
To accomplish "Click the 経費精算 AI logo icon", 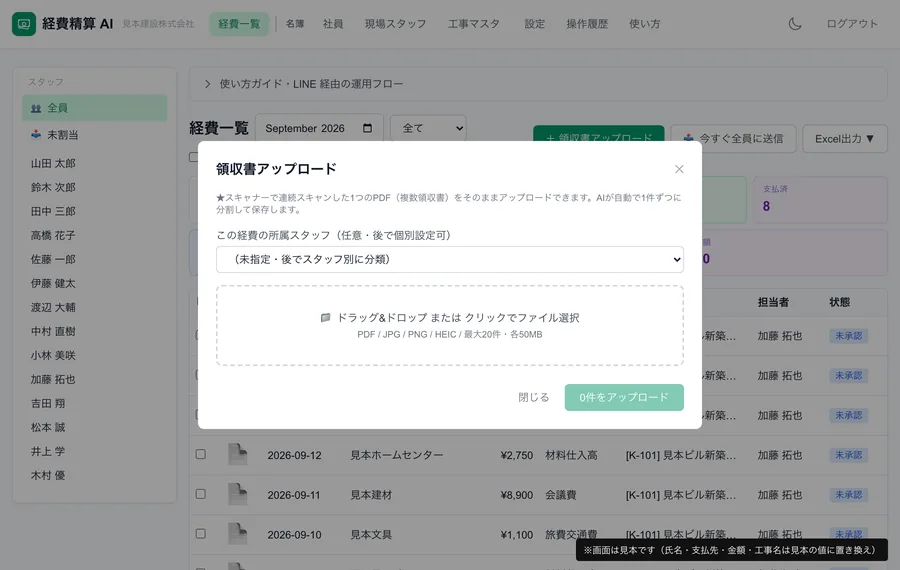I will pos(24,24).
